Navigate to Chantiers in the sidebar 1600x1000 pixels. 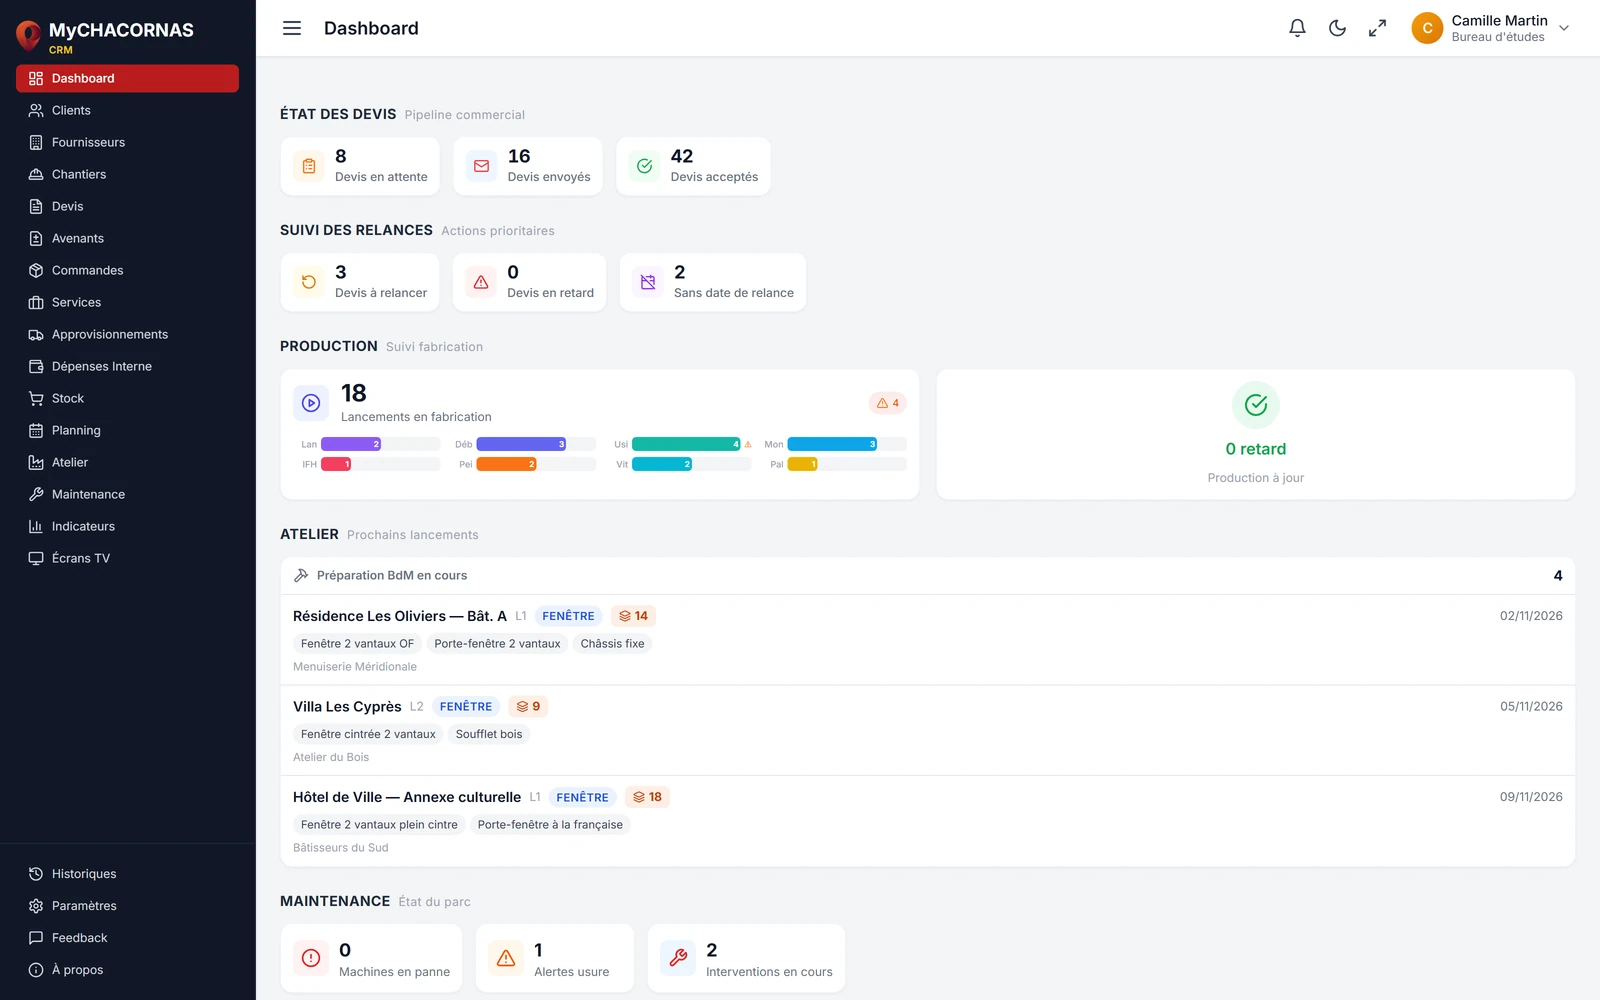tap(127, 174)
